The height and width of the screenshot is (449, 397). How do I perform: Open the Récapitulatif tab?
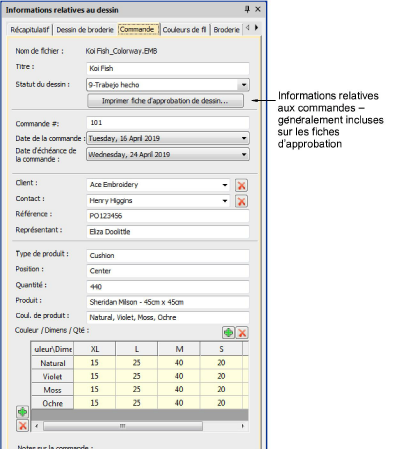coord(30,30)
